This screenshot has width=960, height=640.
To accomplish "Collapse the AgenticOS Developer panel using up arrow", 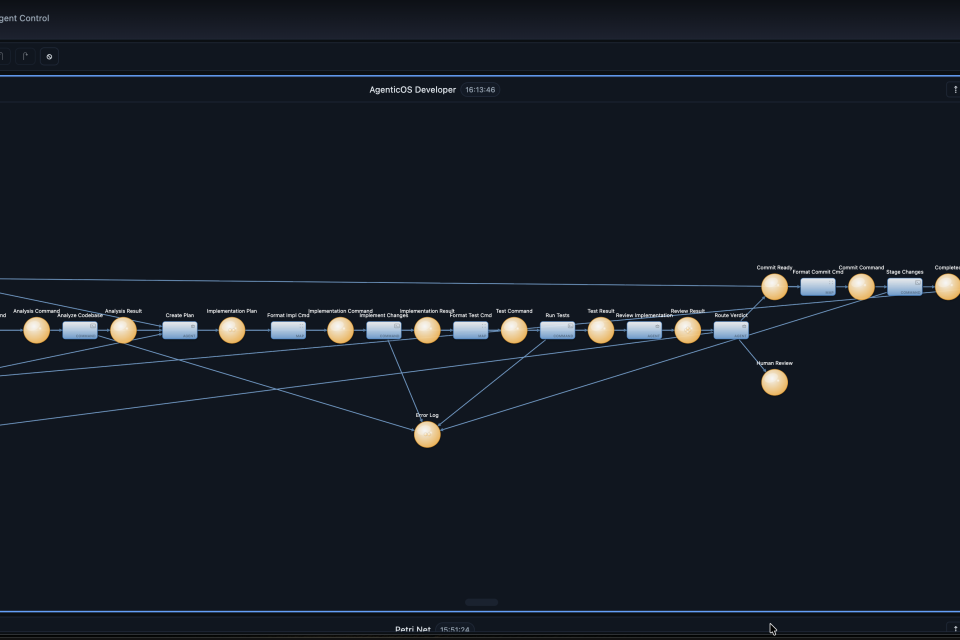I will pyautogui.click(x=955, y=90).
